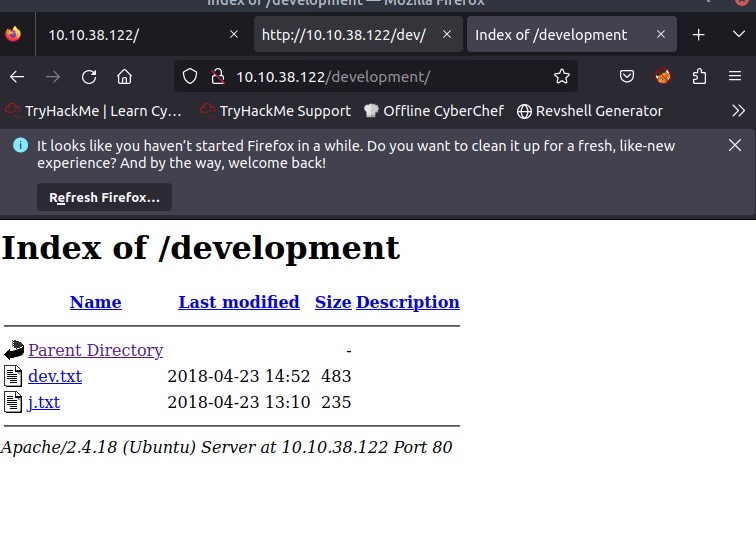Open the j.txt file link
756x556 pixels.
[44, 402]
